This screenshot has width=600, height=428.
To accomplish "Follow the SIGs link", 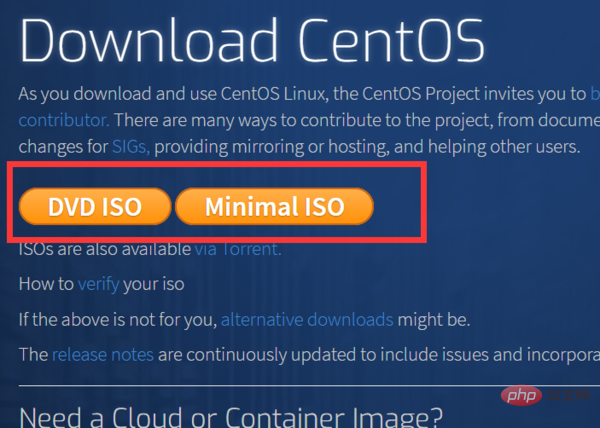I will pyautogui.click(x=131, y=147).
